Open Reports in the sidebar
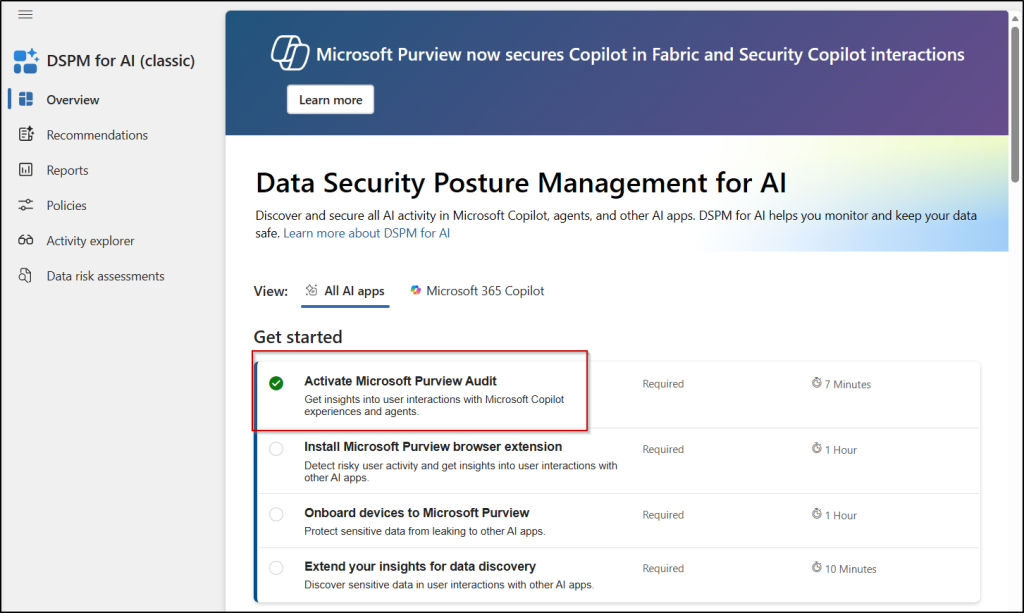 [67, 170]
